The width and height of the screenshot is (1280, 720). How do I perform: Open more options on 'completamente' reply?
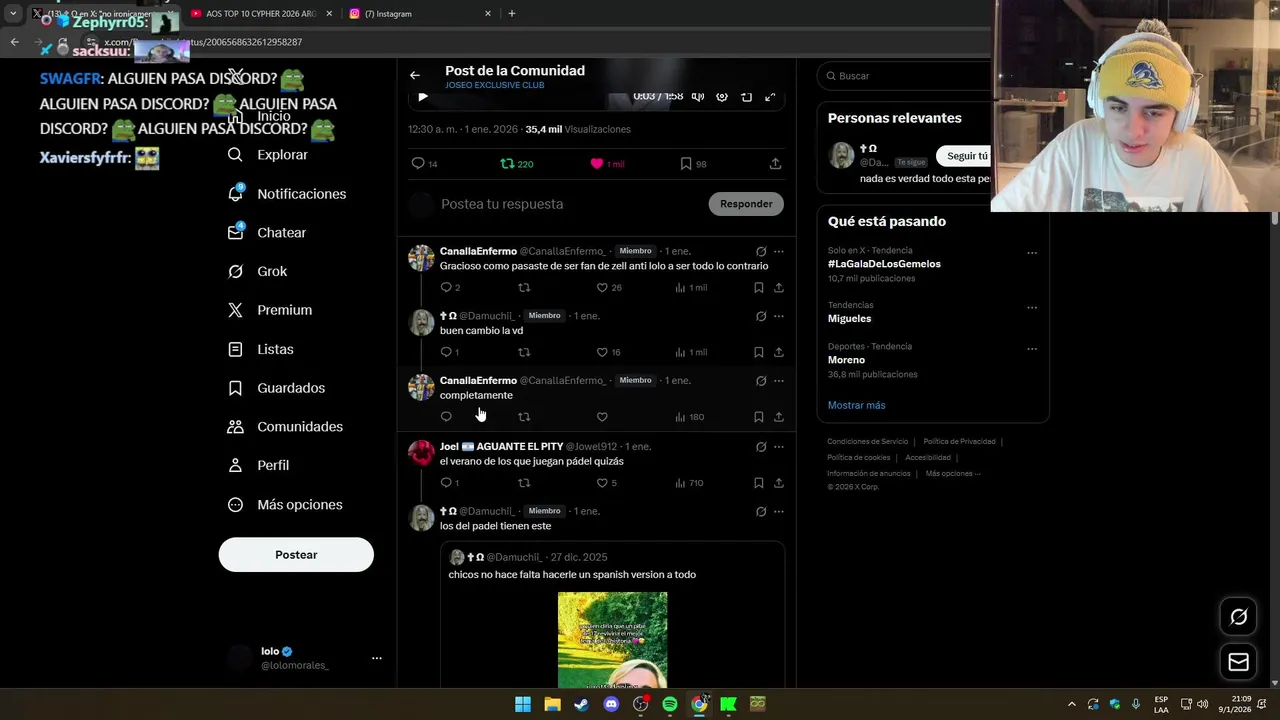779,380
